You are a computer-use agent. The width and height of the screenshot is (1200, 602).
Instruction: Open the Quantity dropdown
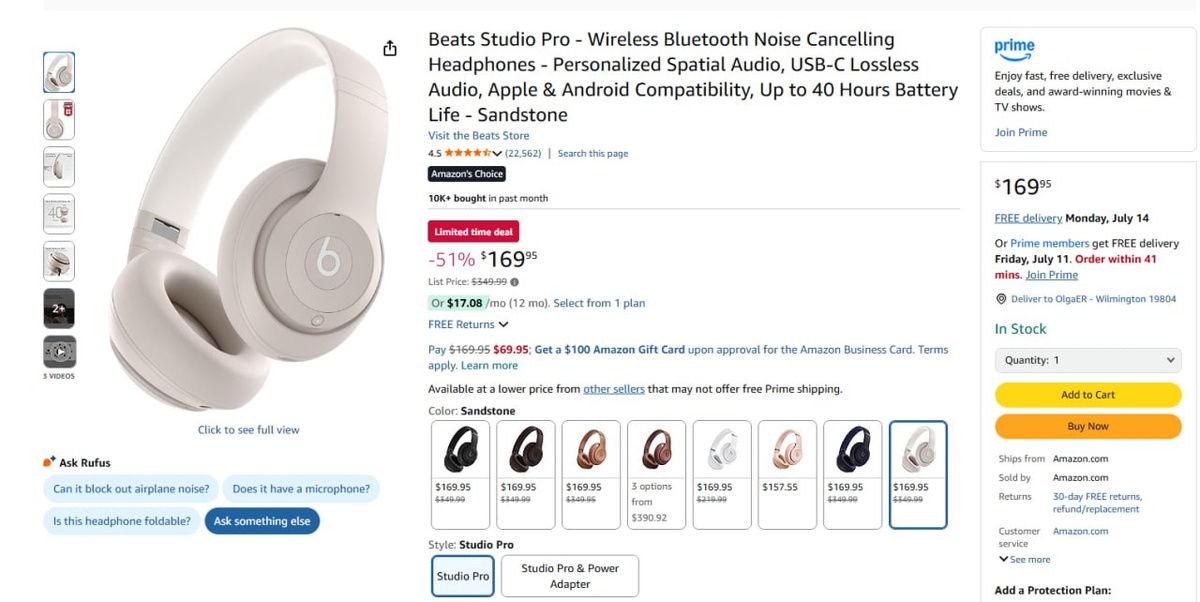click(x=1088, y=360)
